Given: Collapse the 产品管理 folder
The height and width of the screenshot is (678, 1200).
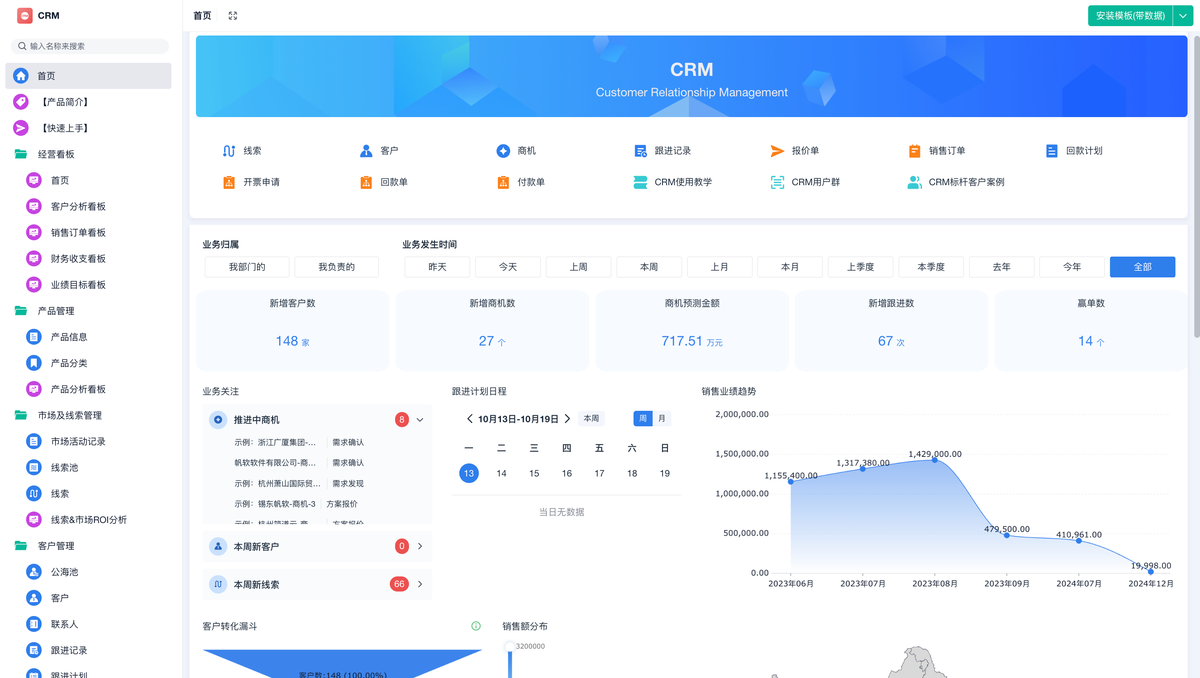Looking at the screenshot, I should pyautogui.click(x=90, y=311).
